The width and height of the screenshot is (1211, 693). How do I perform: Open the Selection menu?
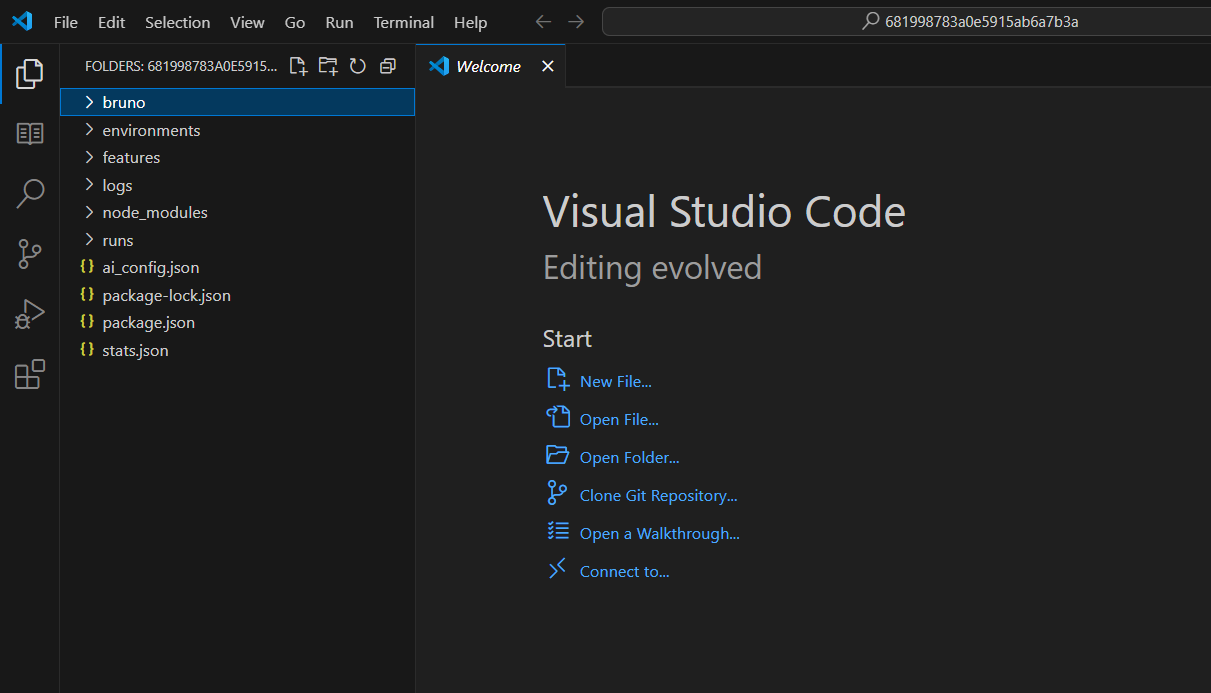pyautogui.click(x=177, y=22)
